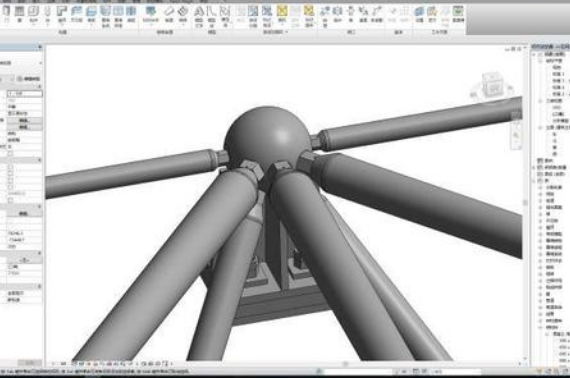Choose the Wall opening (墙) tool in Opening panel

point(351,14)
